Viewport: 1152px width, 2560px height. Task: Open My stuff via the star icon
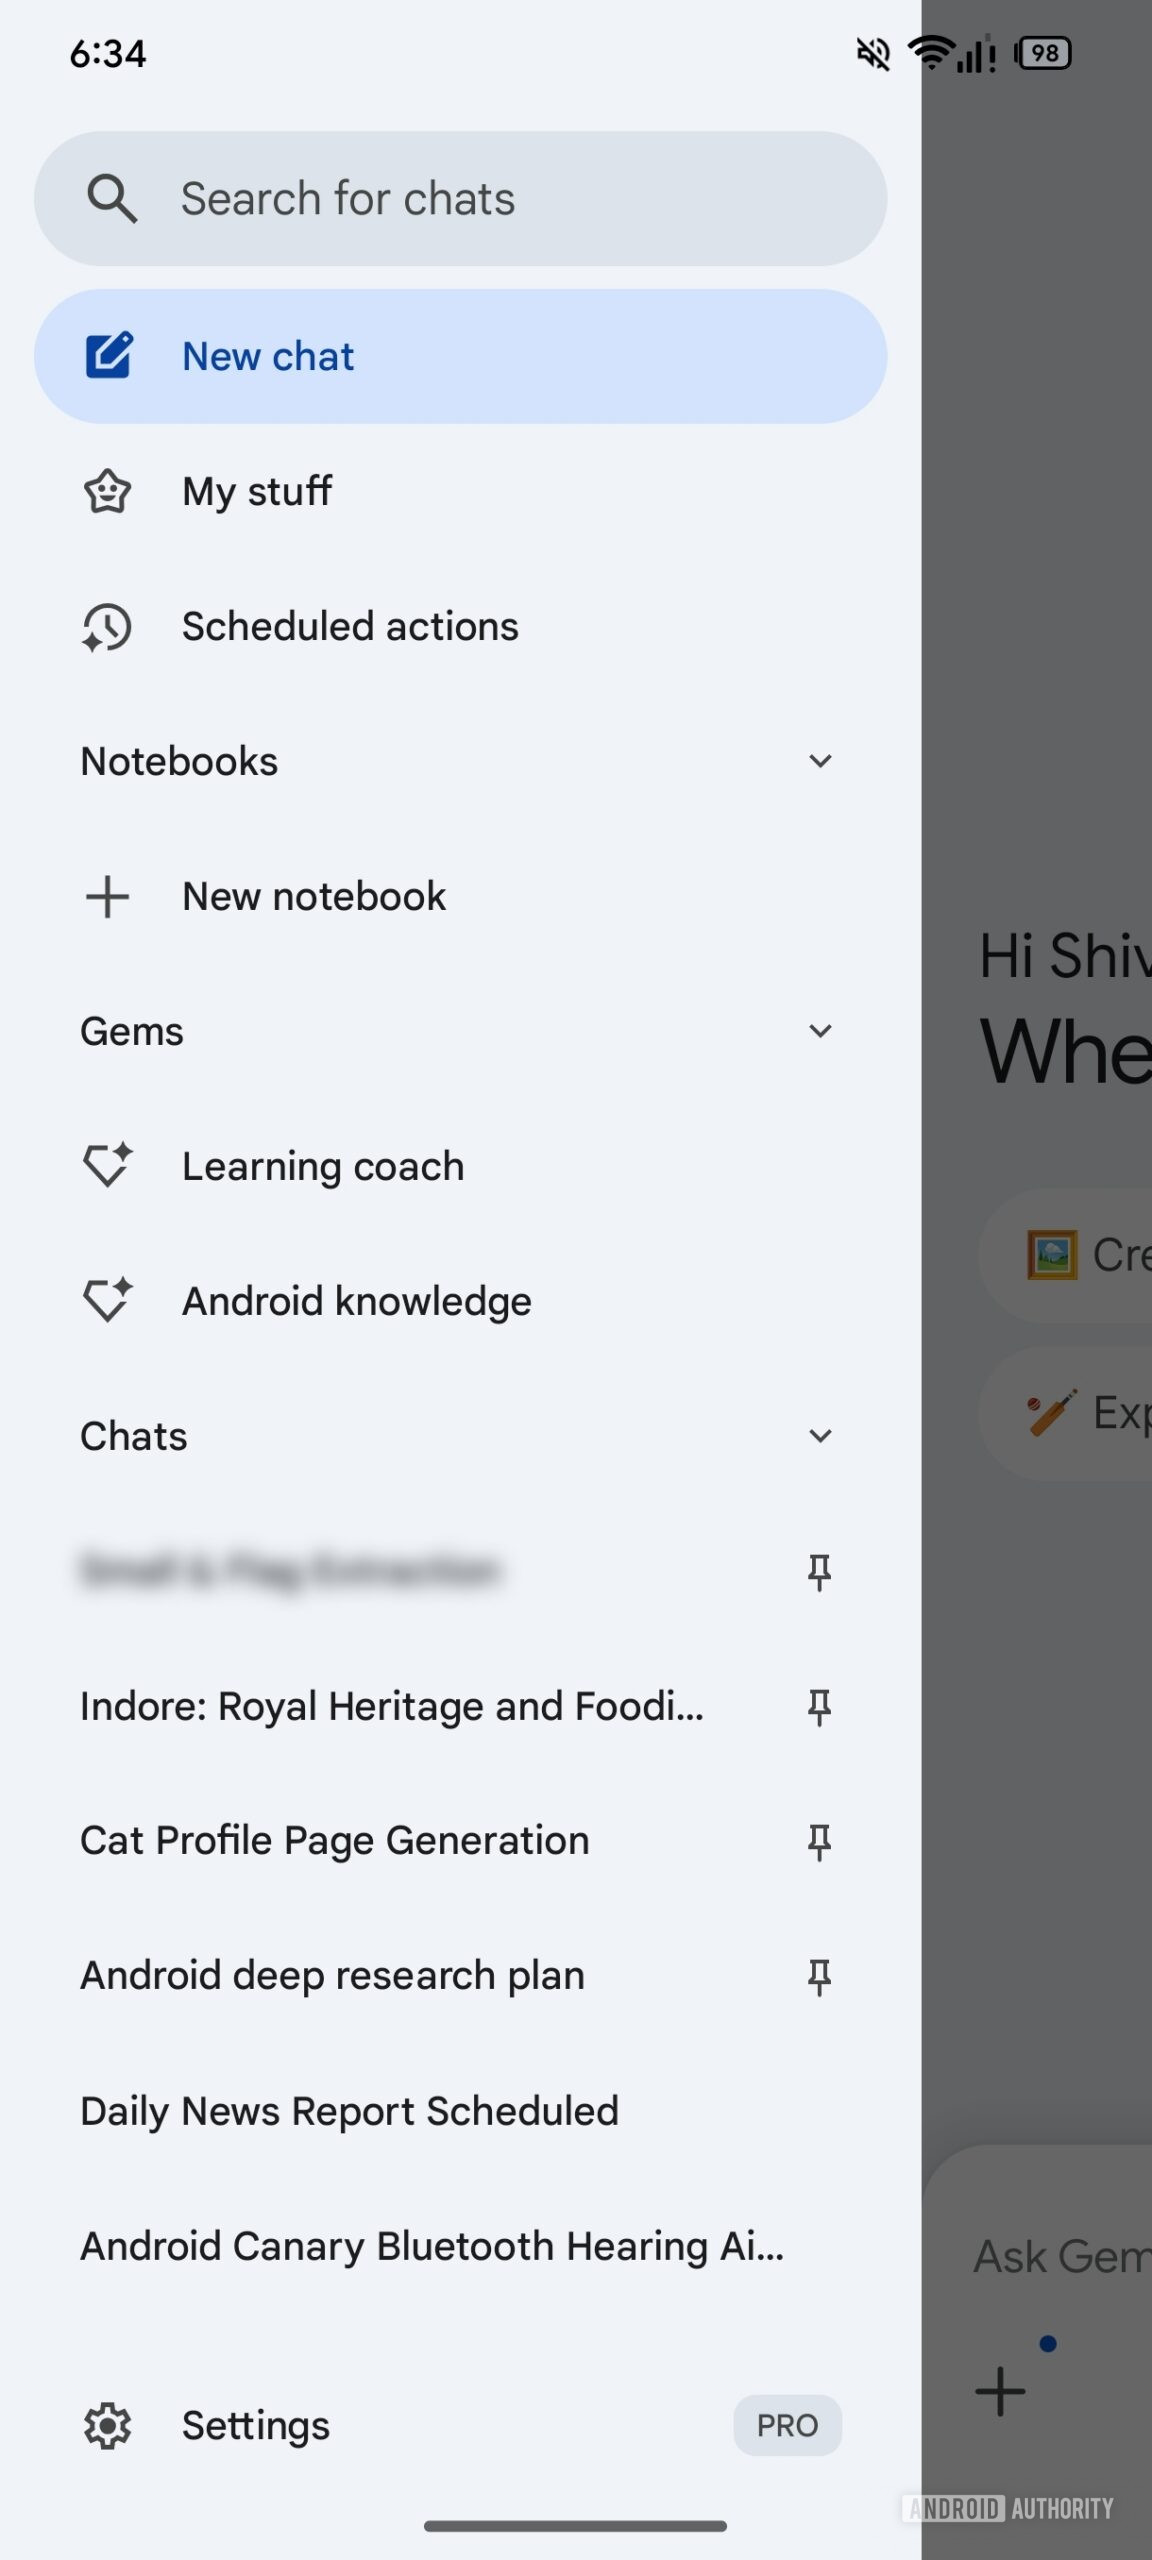click(107, 491)
